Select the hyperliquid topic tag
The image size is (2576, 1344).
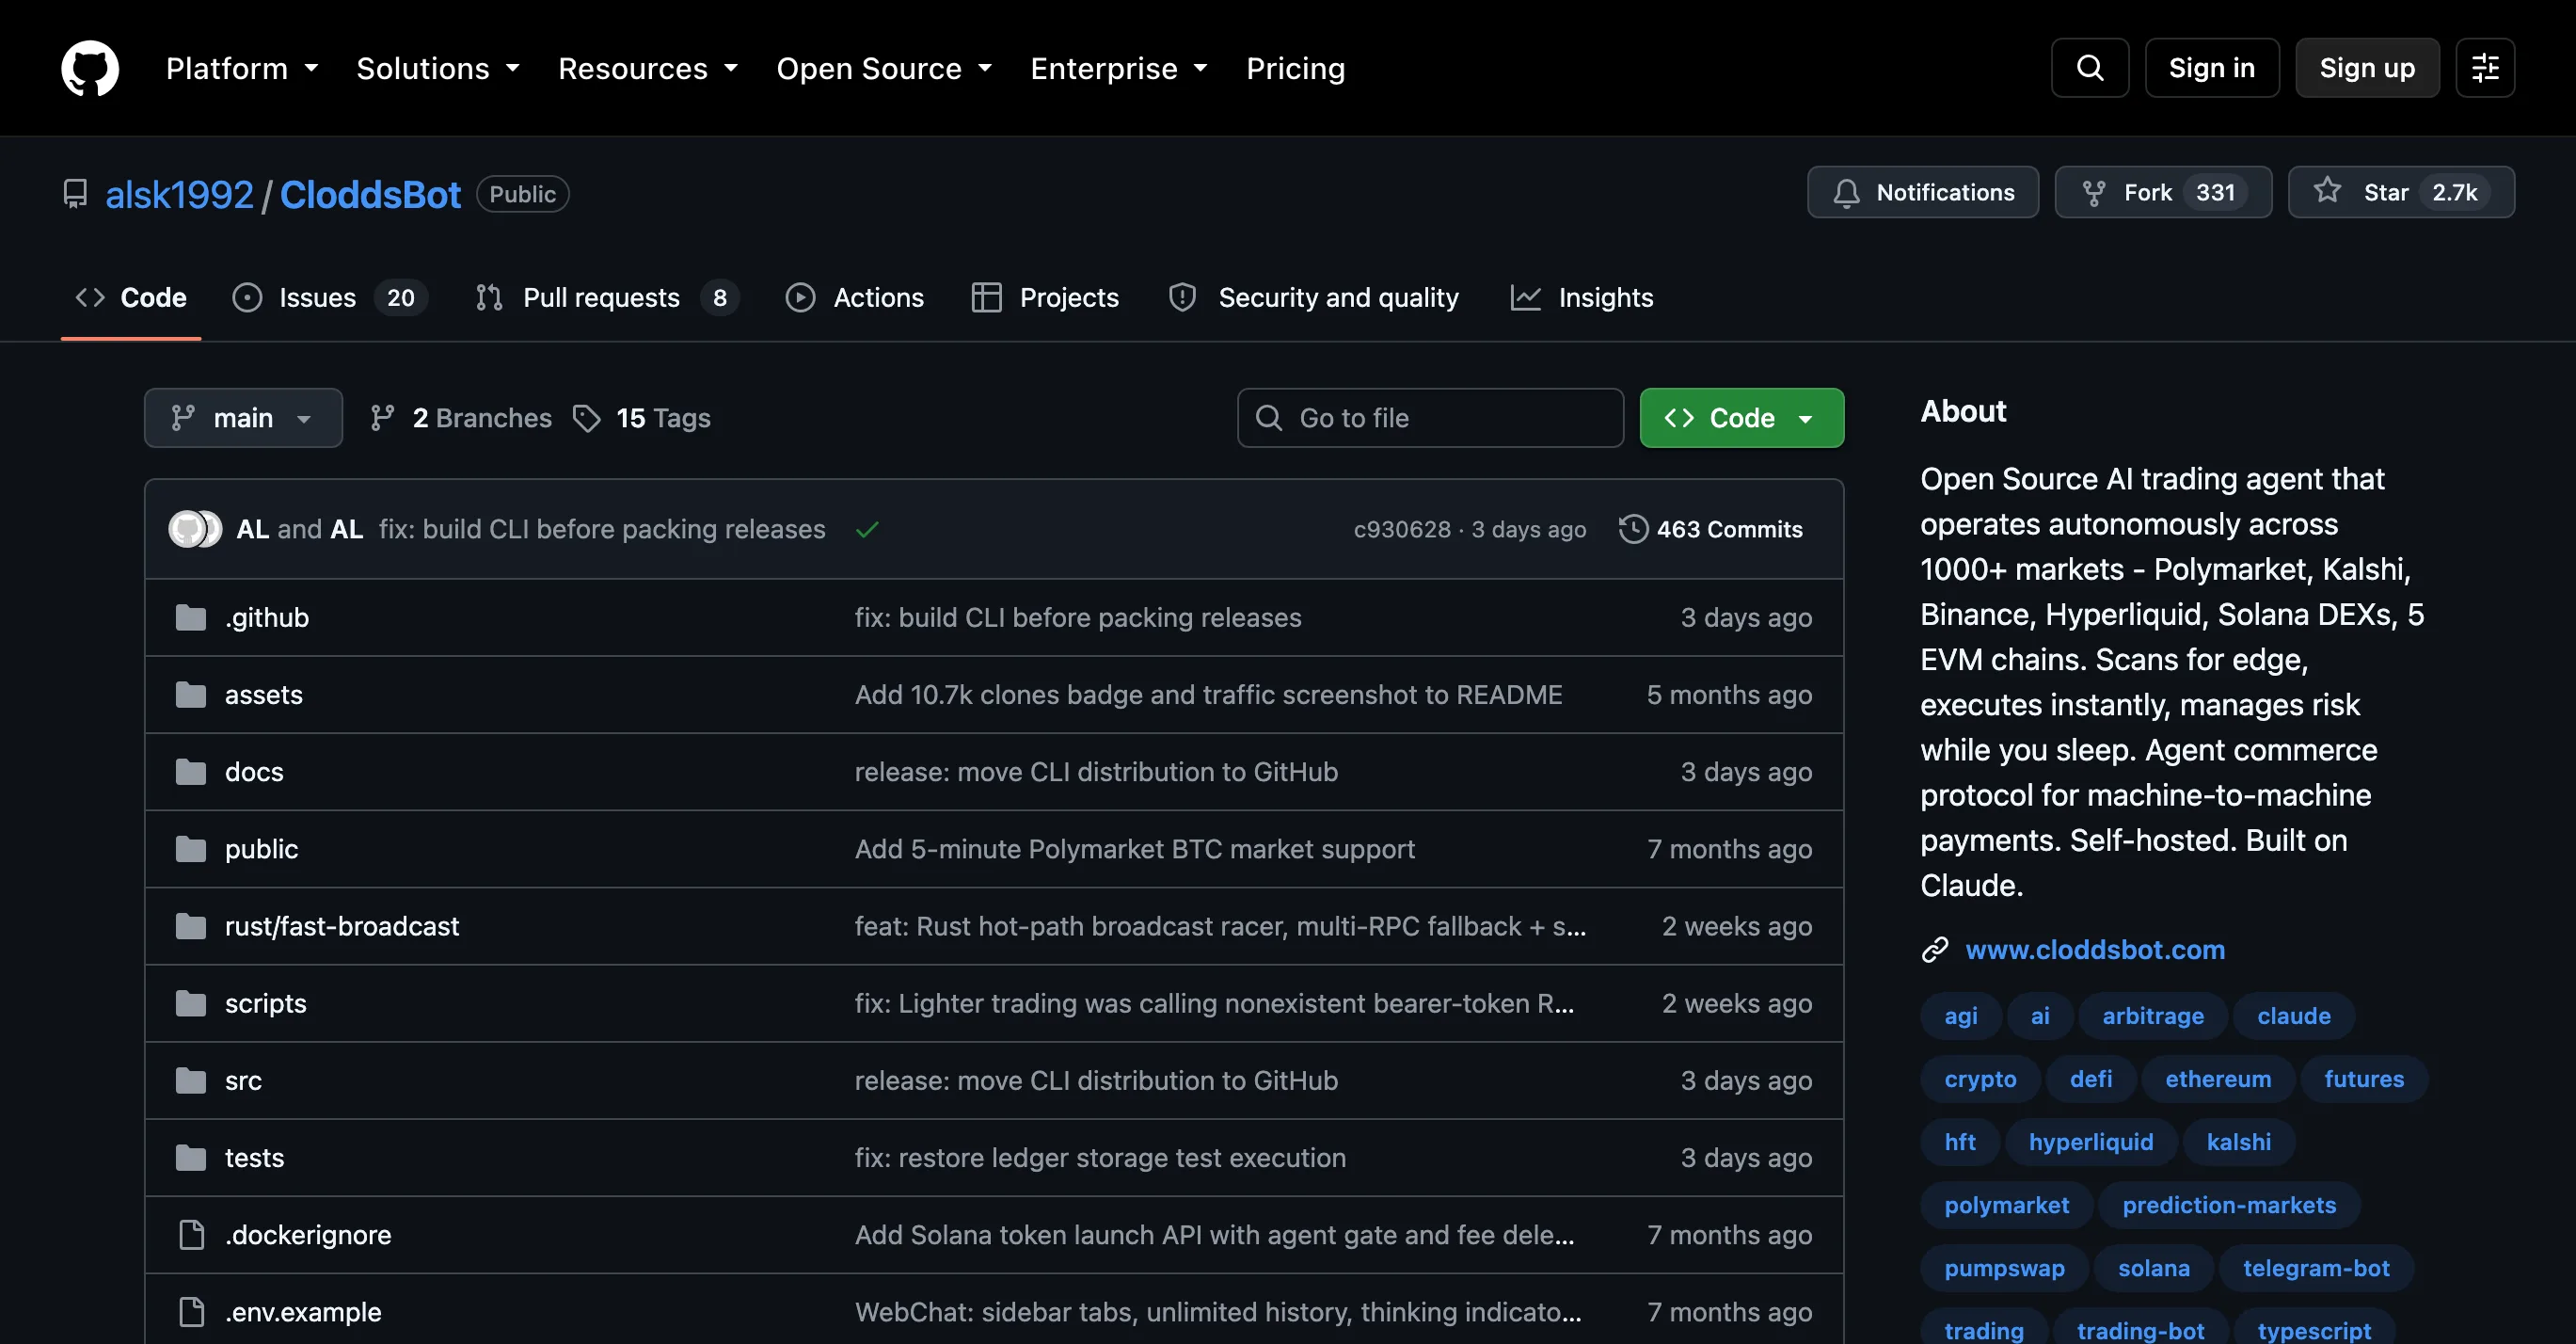pyautogui.click(x=2090, y=1142)
